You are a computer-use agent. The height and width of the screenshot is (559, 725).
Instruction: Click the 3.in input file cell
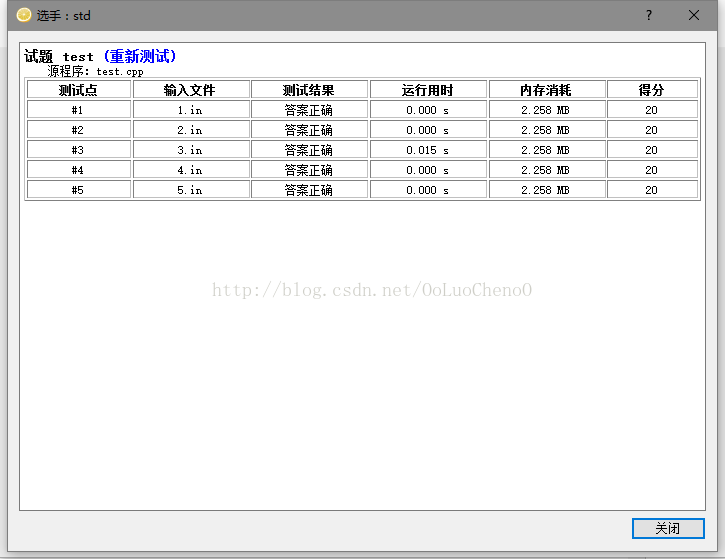tap(191, 150)
